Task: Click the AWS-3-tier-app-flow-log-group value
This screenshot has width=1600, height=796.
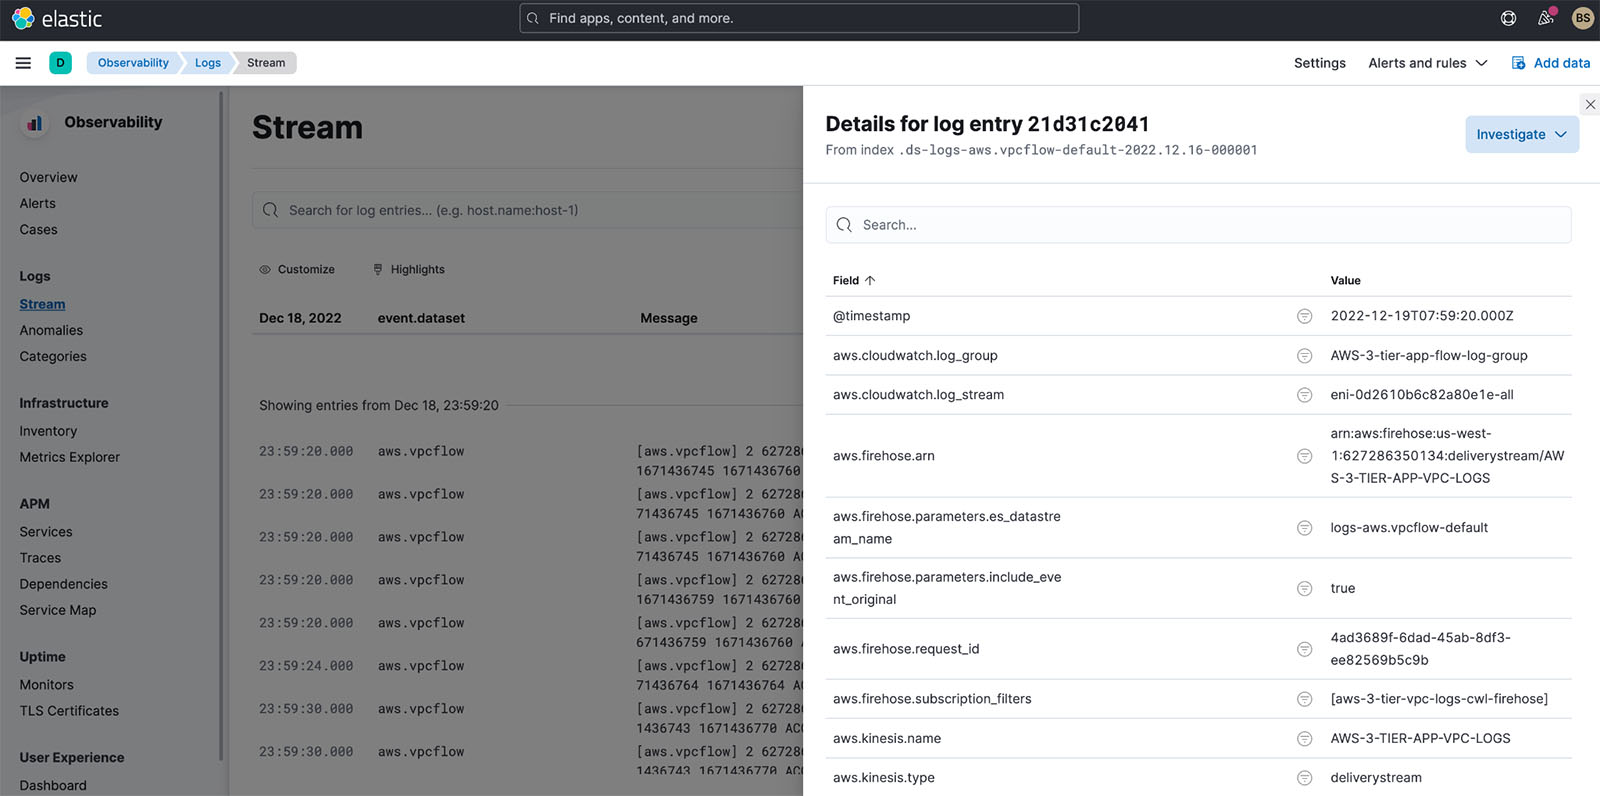Action: coord(1428,356)
